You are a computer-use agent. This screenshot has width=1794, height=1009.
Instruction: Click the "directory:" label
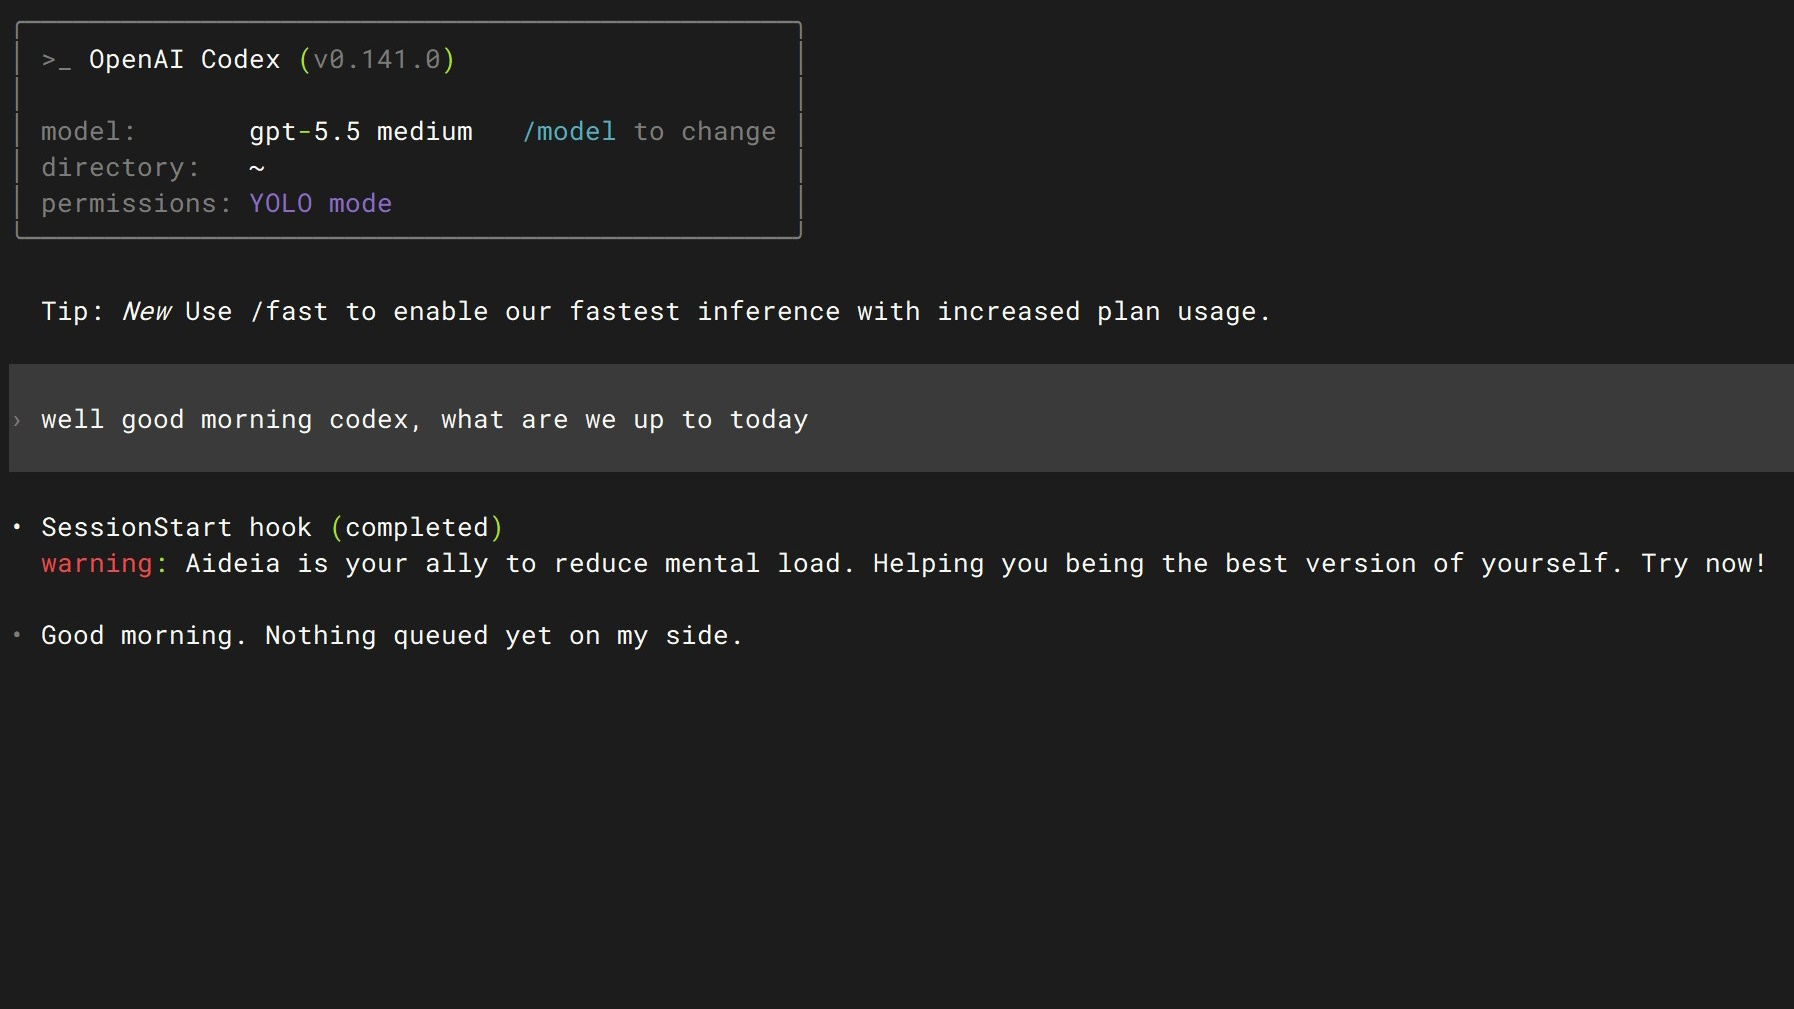tap(120, 168)
